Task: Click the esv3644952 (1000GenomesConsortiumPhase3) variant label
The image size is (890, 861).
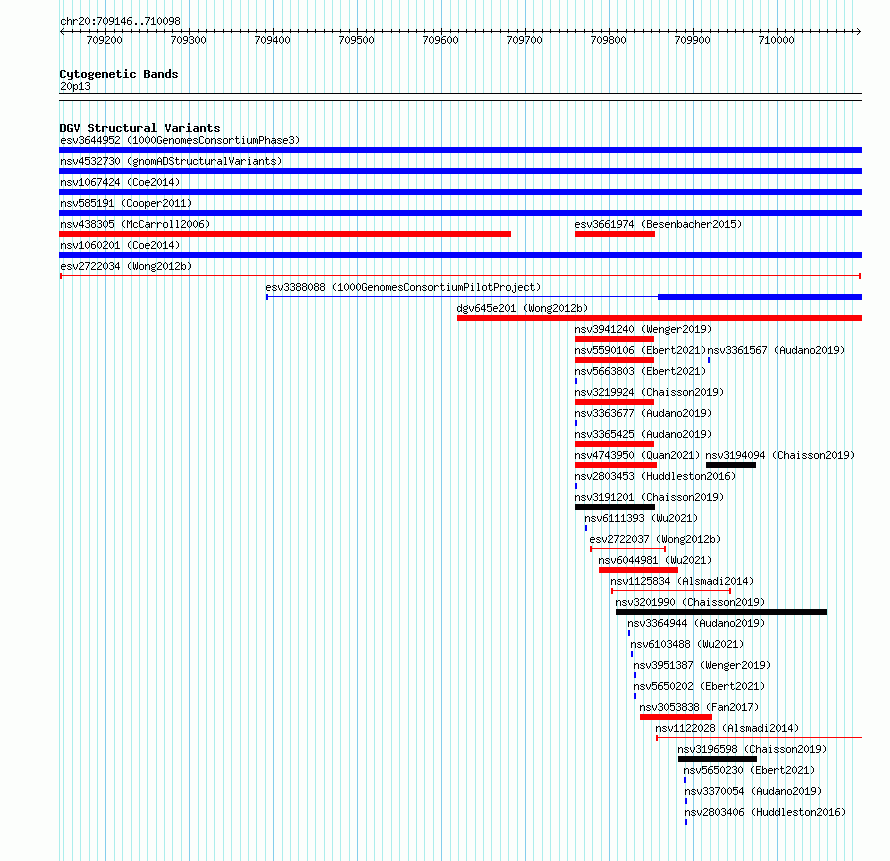Action: (180, 140)
